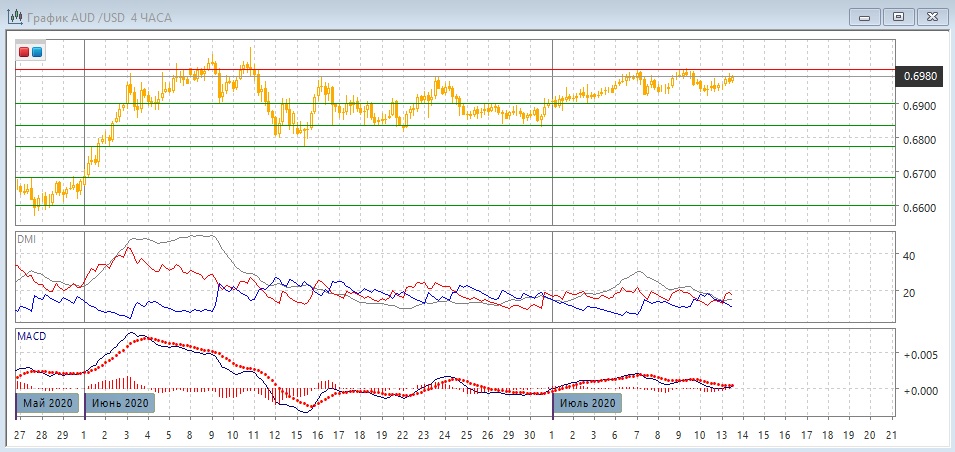Click the 0.6900 price axis label
The height and width of the screenshot is (452, 955).
pos(919,106)
